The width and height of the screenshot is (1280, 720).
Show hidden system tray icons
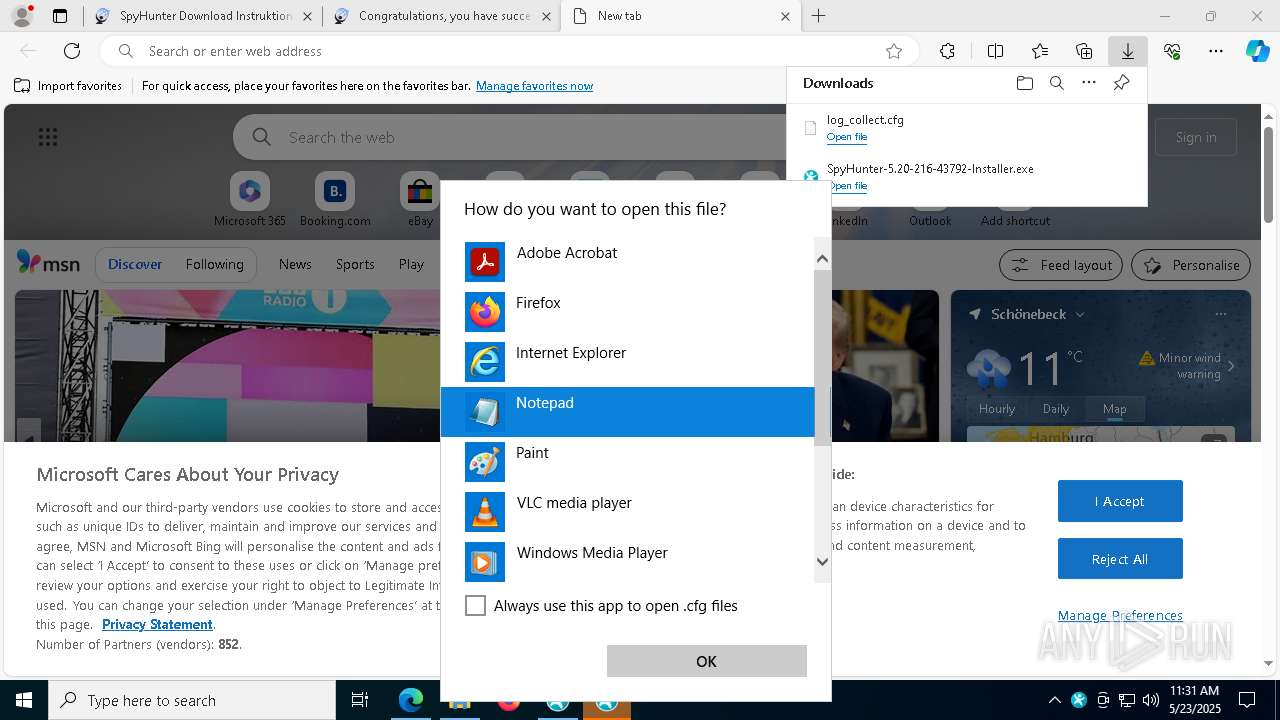tap(1055, 700)
